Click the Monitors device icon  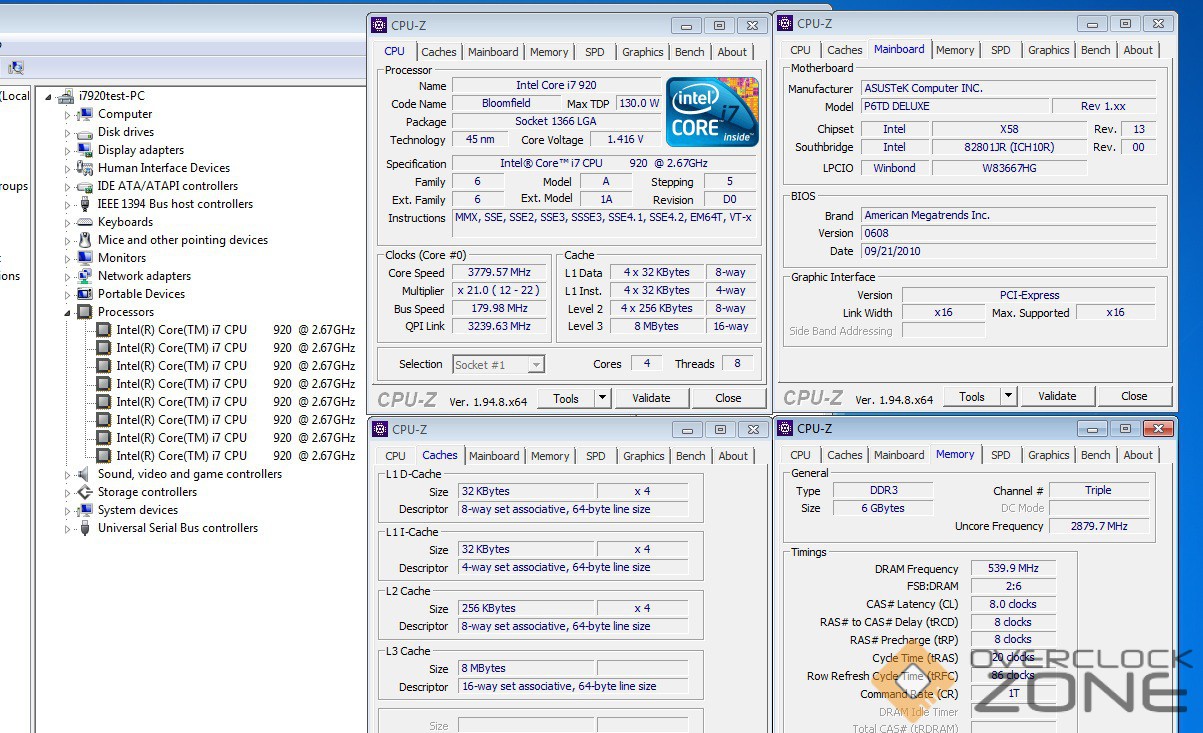85,258
